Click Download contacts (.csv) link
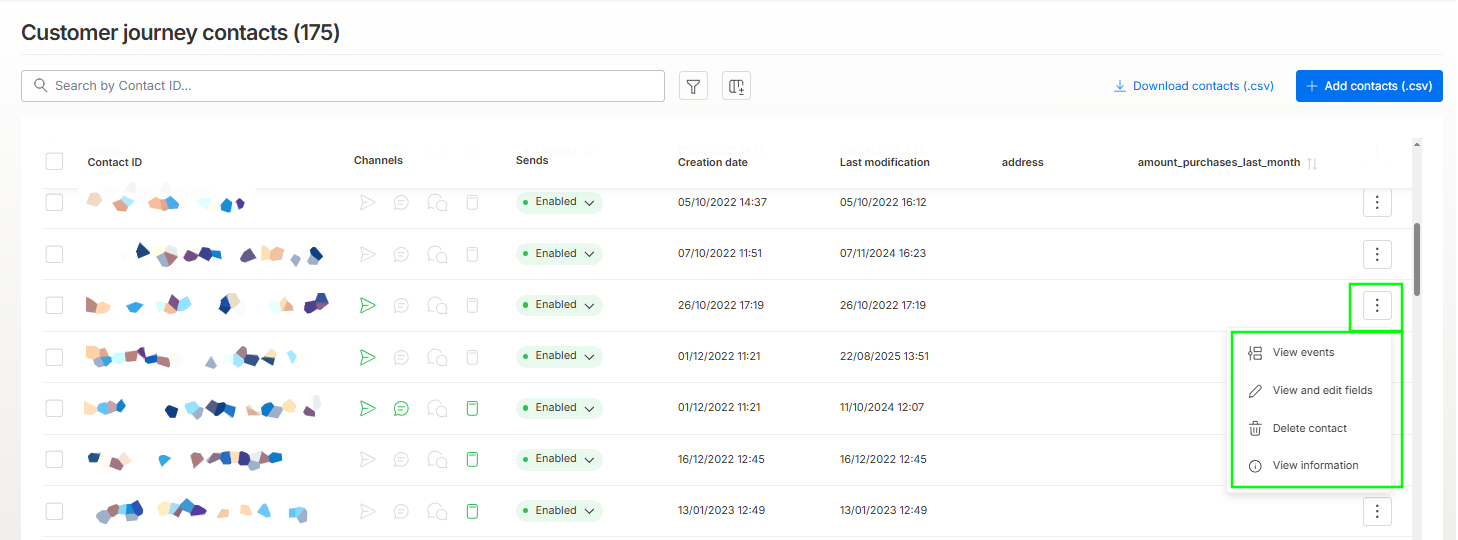Image resolution: width=1458 pixels, height=540 pixels. click(x=1194, y=86)
